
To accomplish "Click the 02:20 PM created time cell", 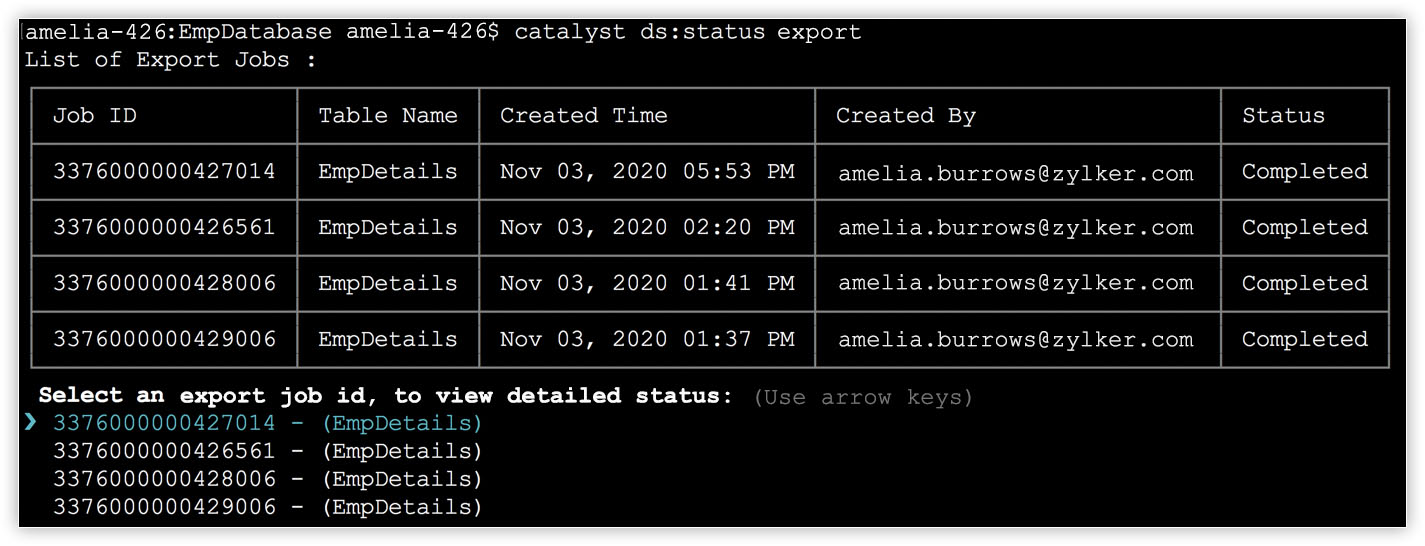I will (x=647, y=227).
